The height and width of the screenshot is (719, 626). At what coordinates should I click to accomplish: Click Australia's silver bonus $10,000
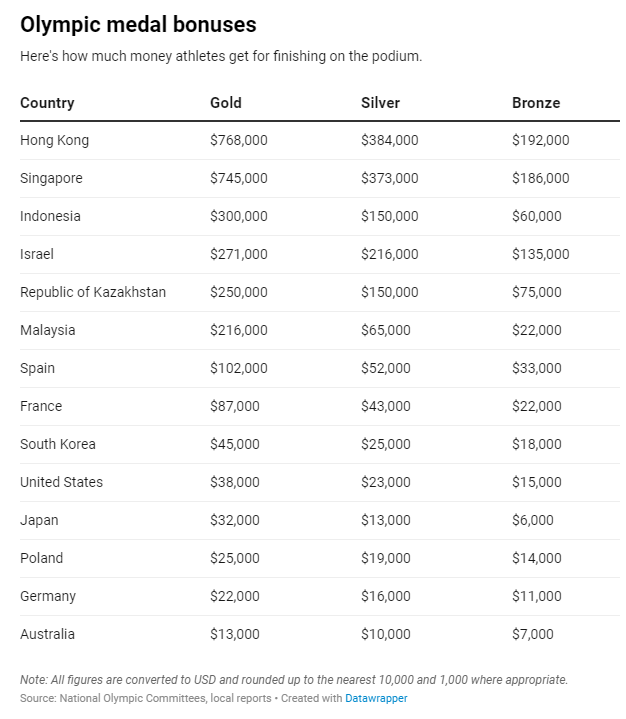tap(386, 635)
